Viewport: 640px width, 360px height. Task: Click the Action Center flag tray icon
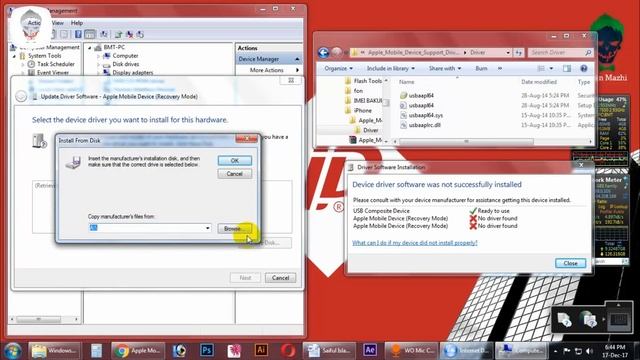(x=567, y=351)
